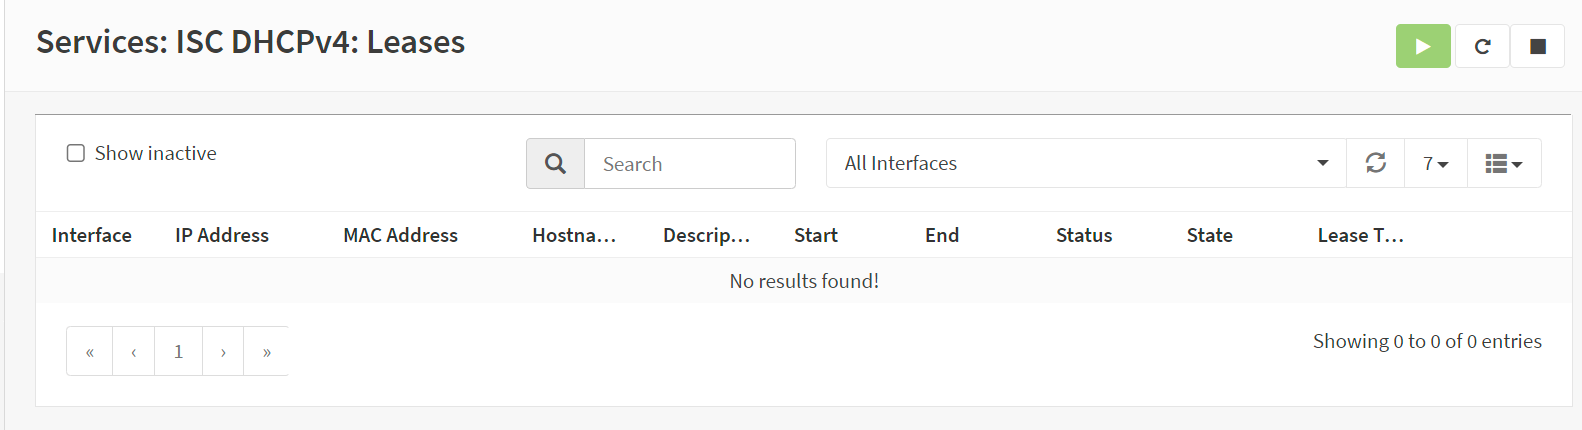1582x430 pixels.
Task: Expand the All Interfaces dropdown
Action: click(1086, 163)
